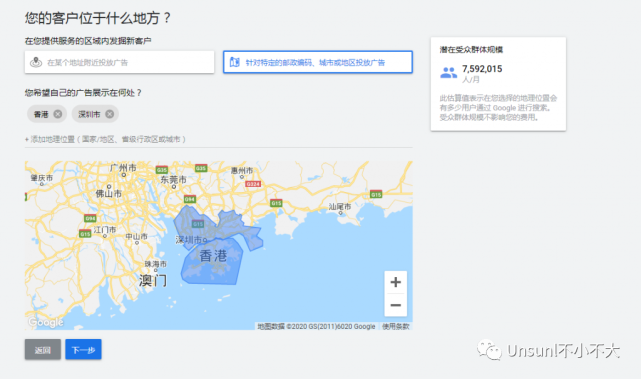This screenshot has width=641, height=379.
Task: Click the G324 road marker on map
Action: (x=253, y=184)
